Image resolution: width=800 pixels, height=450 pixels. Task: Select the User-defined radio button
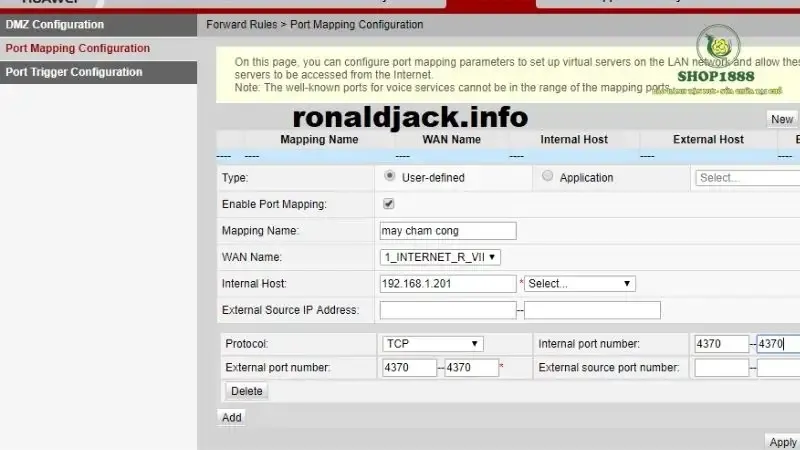[389, 176]
